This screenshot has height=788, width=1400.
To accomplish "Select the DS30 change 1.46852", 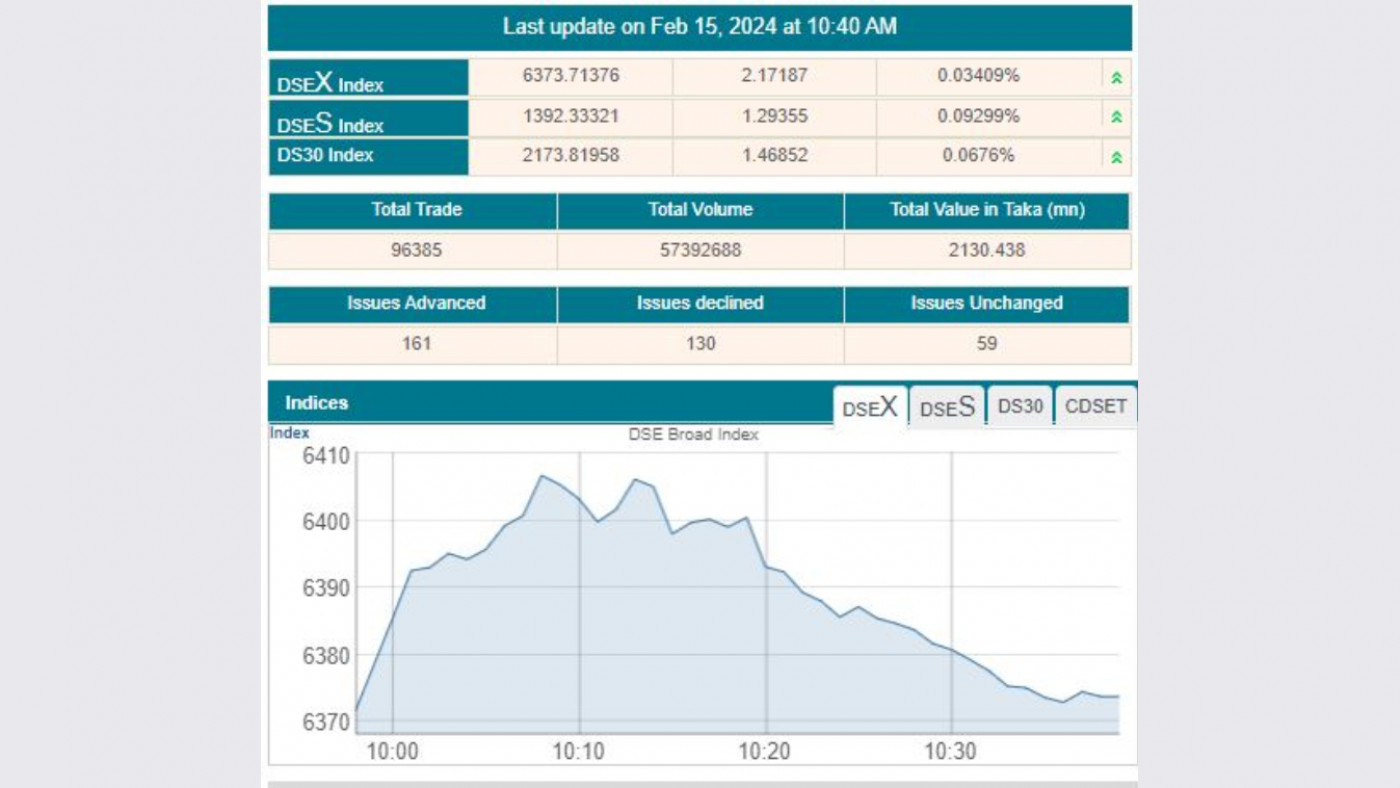I will point(775,155).
